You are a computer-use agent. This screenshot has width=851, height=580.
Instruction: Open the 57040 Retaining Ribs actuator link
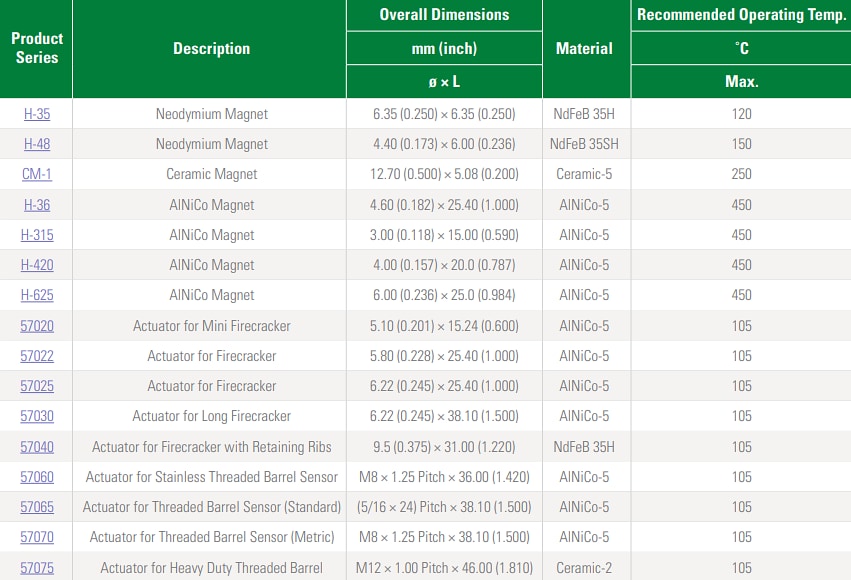tap(36, 446)
